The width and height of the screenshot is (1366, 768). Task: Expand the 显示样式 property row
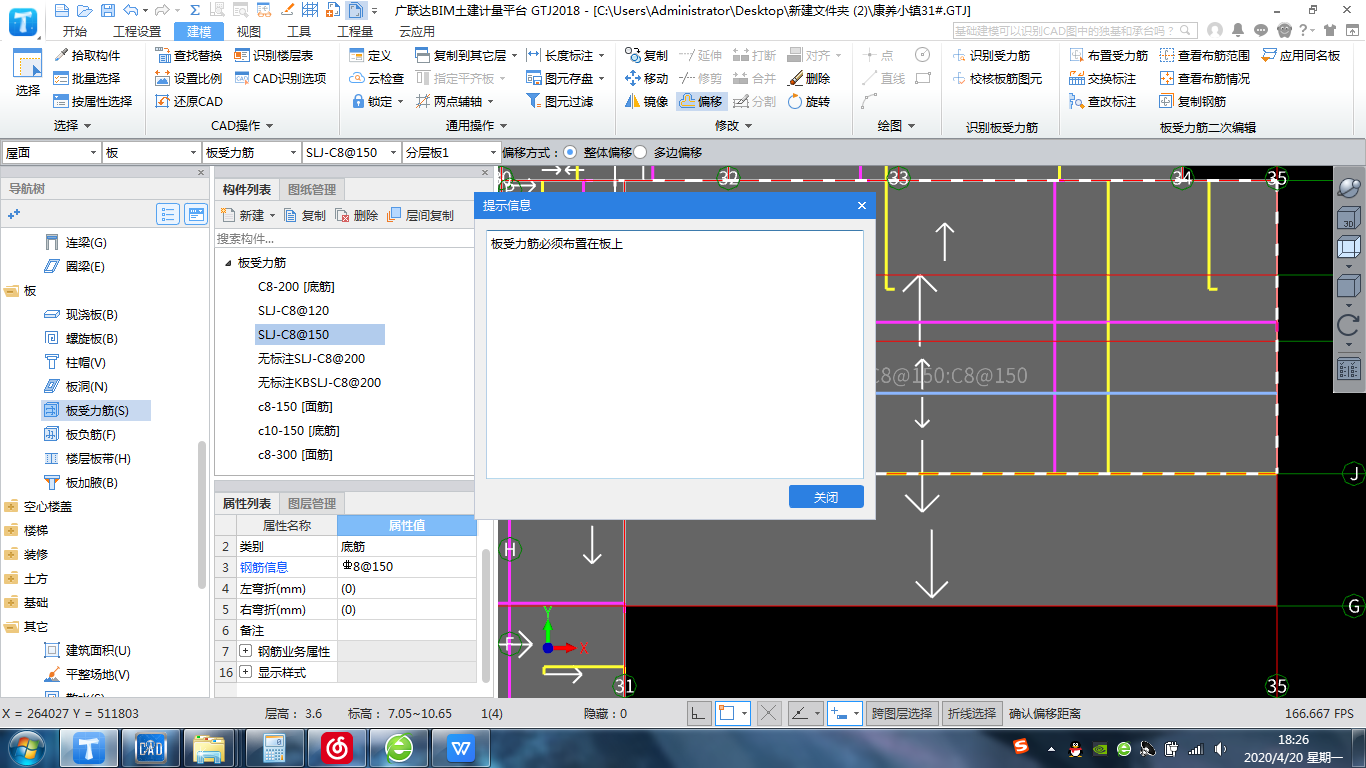point(246,672)
